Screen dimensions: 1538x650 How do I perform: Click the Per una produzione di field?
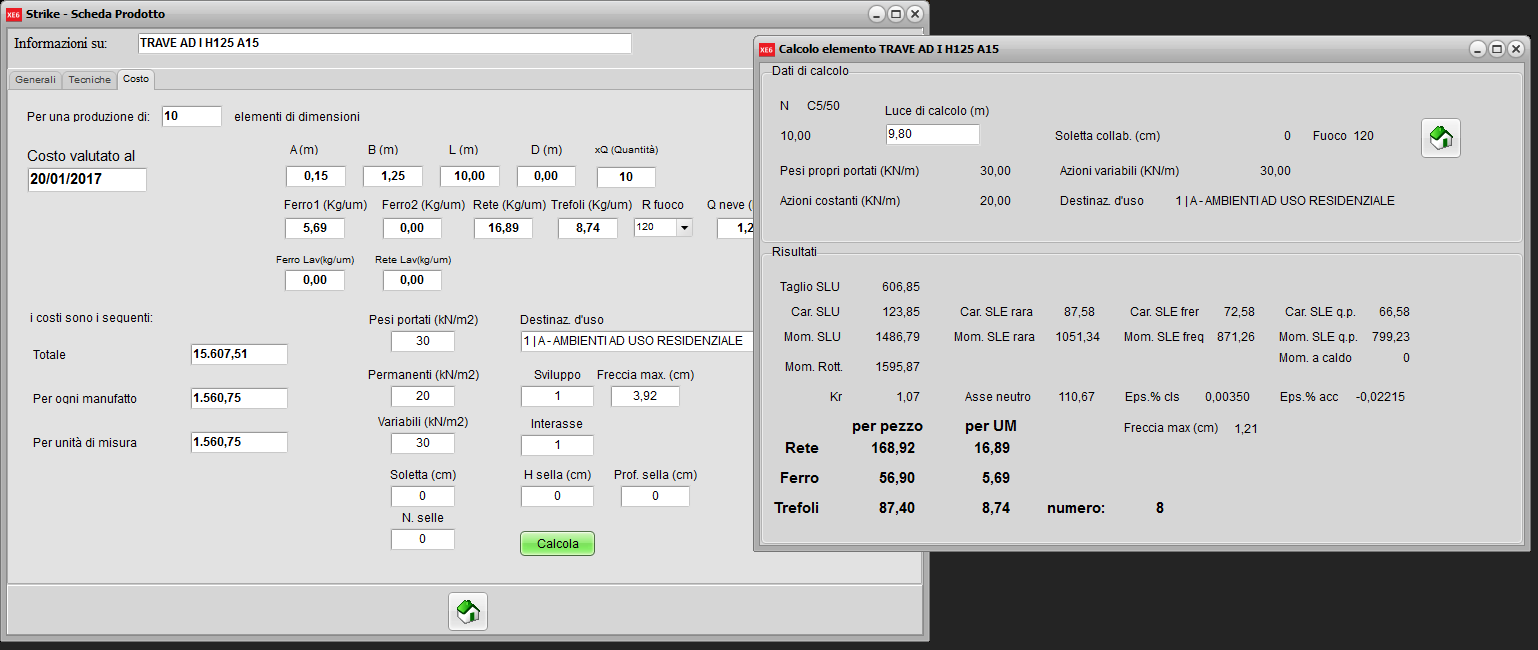coord(192,116)
